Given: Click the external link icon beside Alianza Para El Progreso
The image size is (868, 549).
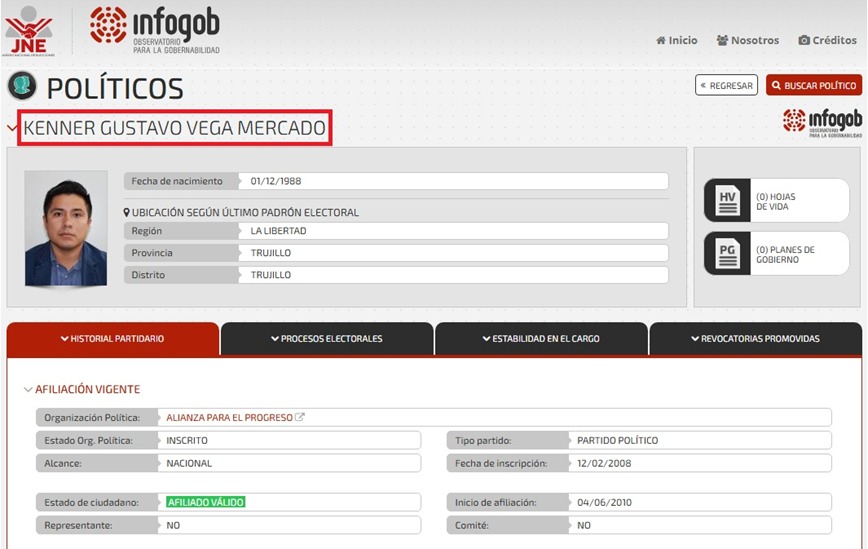Looking at the screenshot, I should tap(300, 417).
